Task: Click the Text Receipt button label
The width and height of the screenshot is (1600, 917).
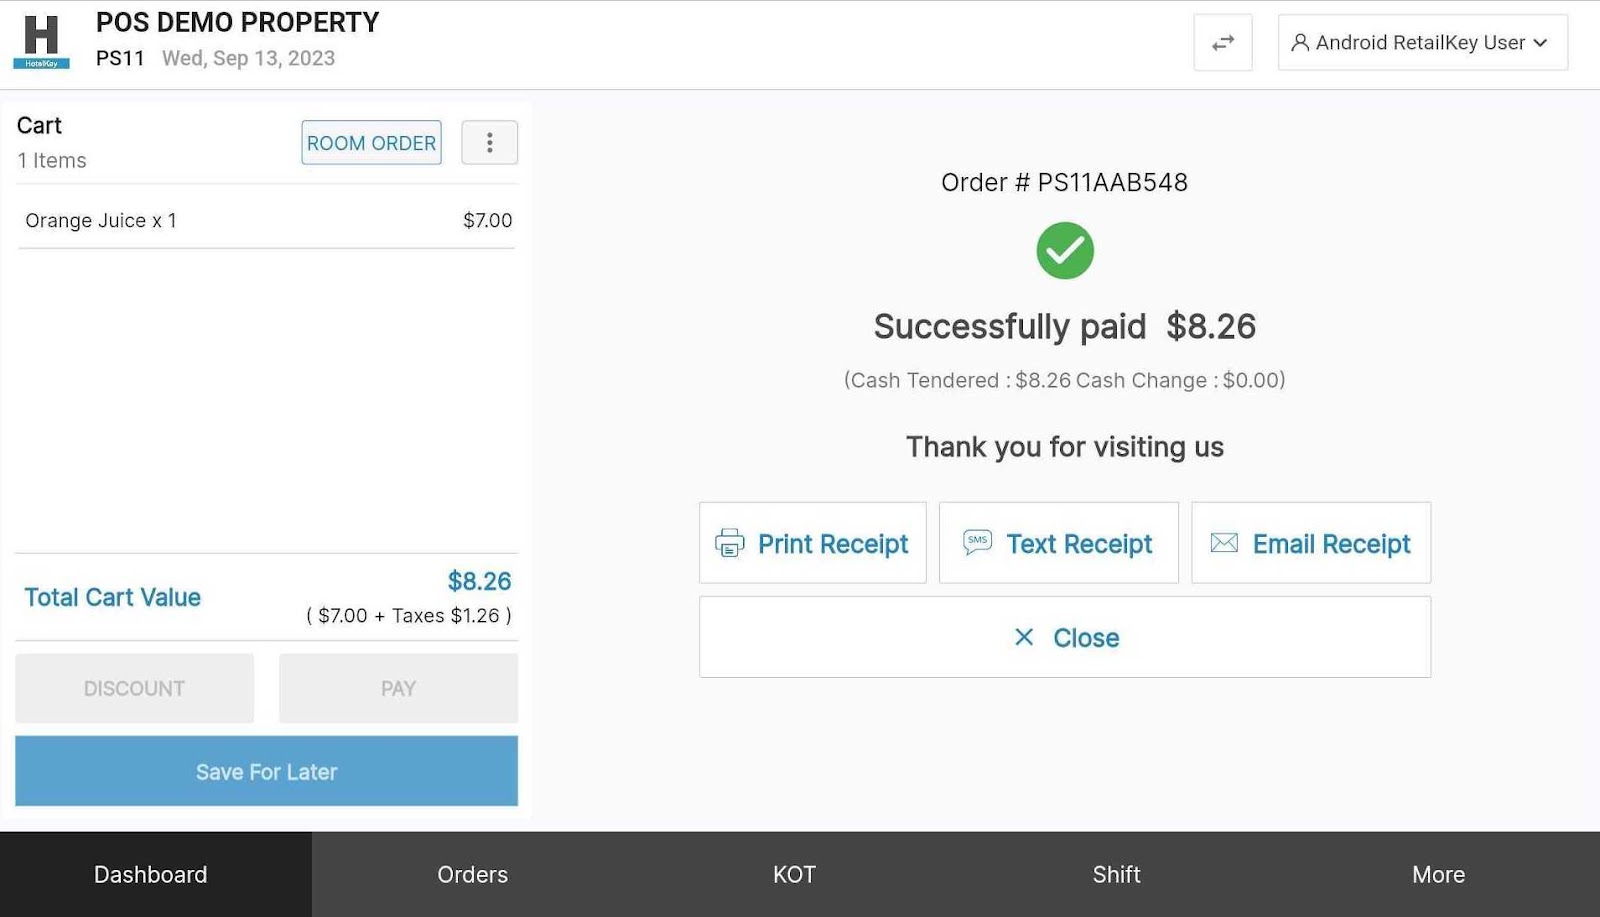Action: pos(1079,544)
